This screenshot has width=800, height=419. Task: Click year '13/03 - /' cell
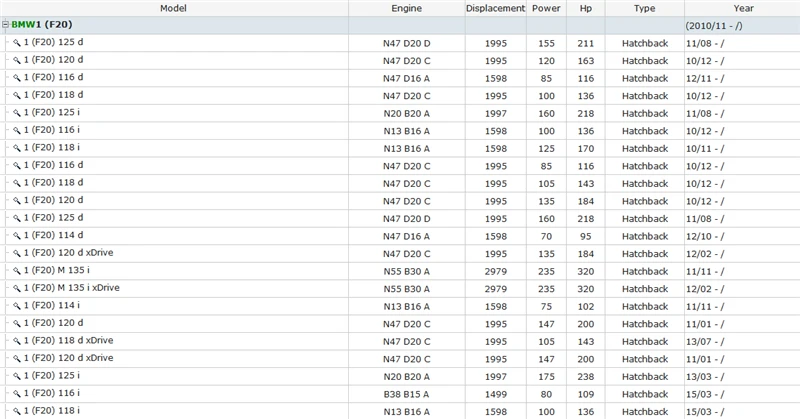tap(705, 377)
